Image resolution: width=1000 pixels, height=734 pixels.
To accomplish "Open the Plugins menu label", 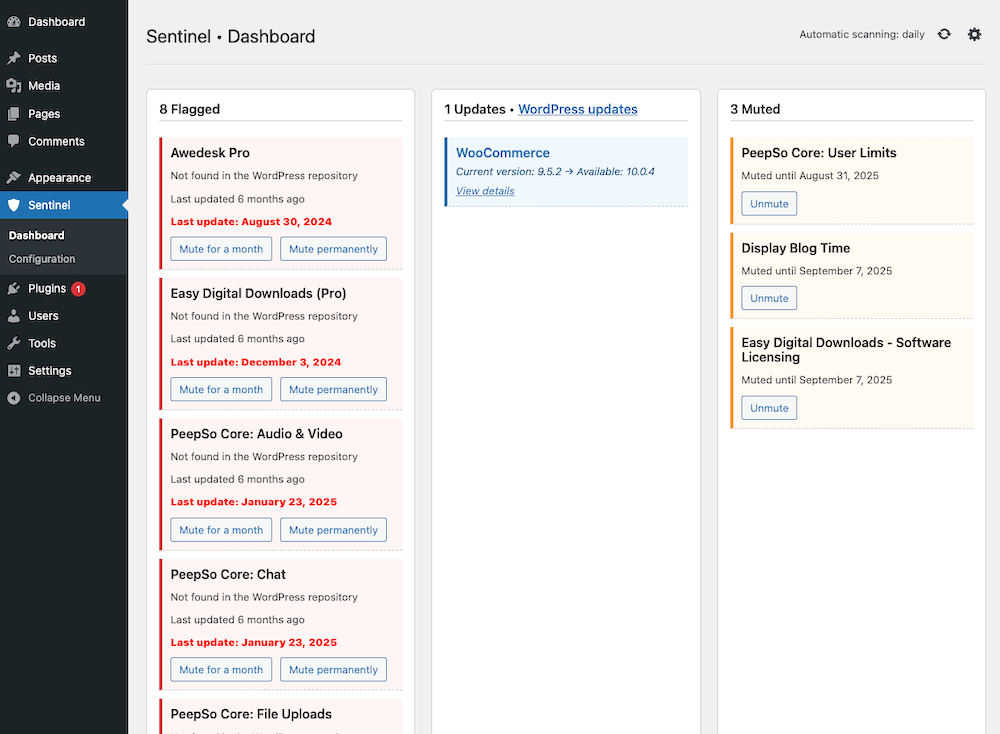I will [47, 288].
